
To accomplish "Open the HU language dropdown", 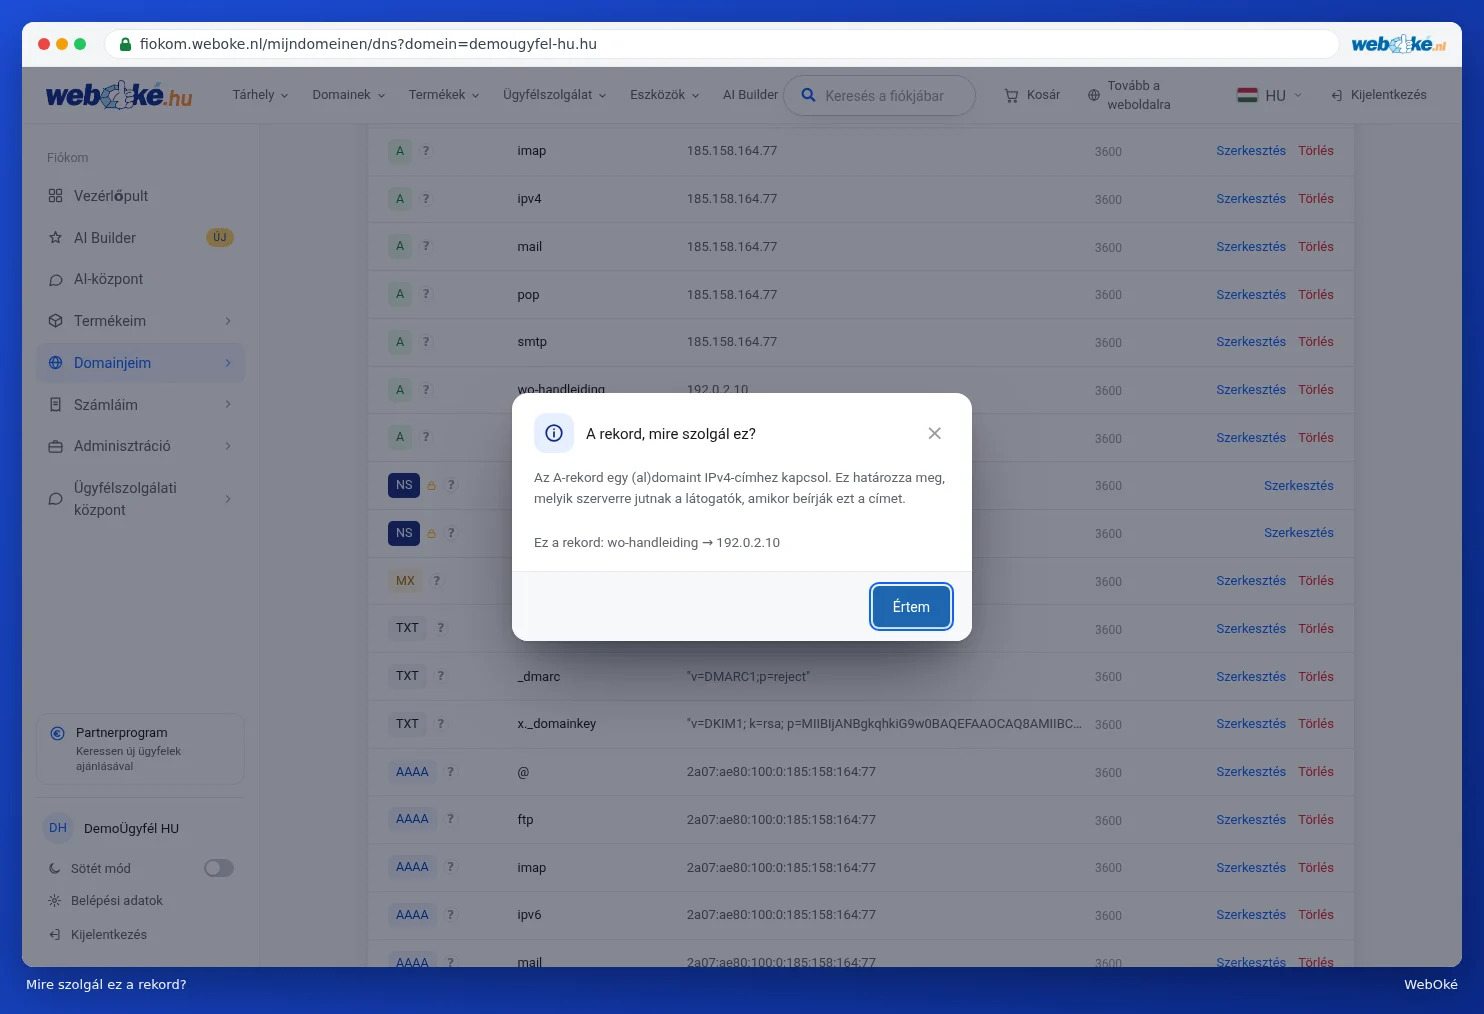I will (1270, 95).
